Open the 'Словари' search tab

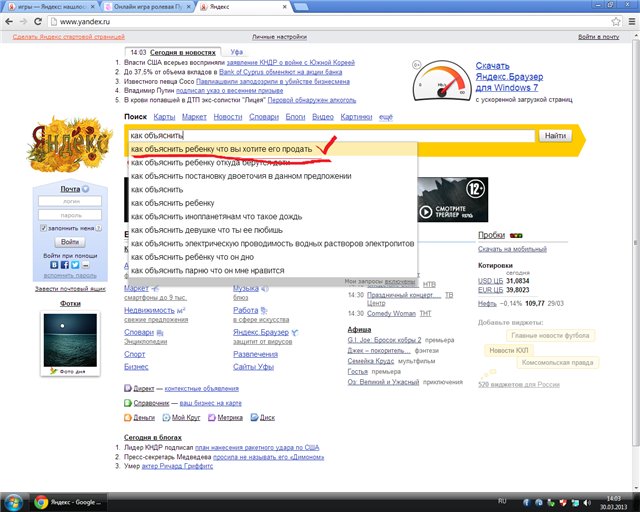[x=264, y=117]
